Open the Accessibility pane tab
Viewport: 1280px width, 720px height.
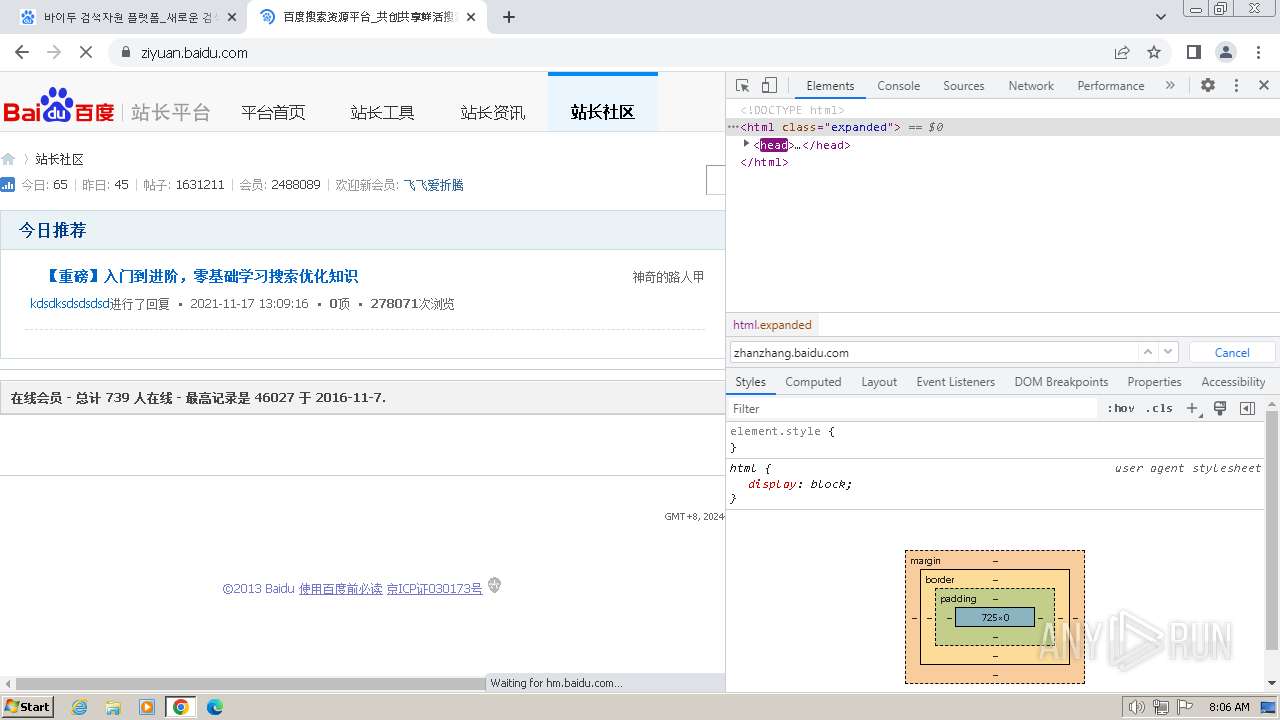click(1233, 382)
